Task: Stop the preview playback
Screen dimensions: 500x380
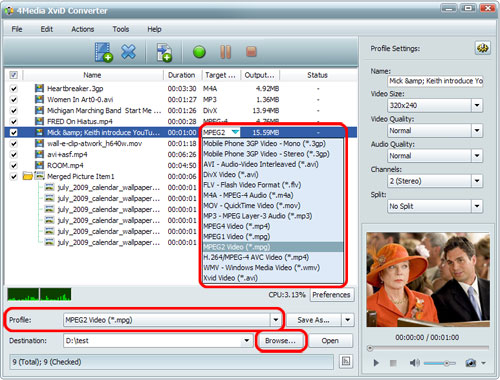Action: pyautogui.click(x=393, y=363)
